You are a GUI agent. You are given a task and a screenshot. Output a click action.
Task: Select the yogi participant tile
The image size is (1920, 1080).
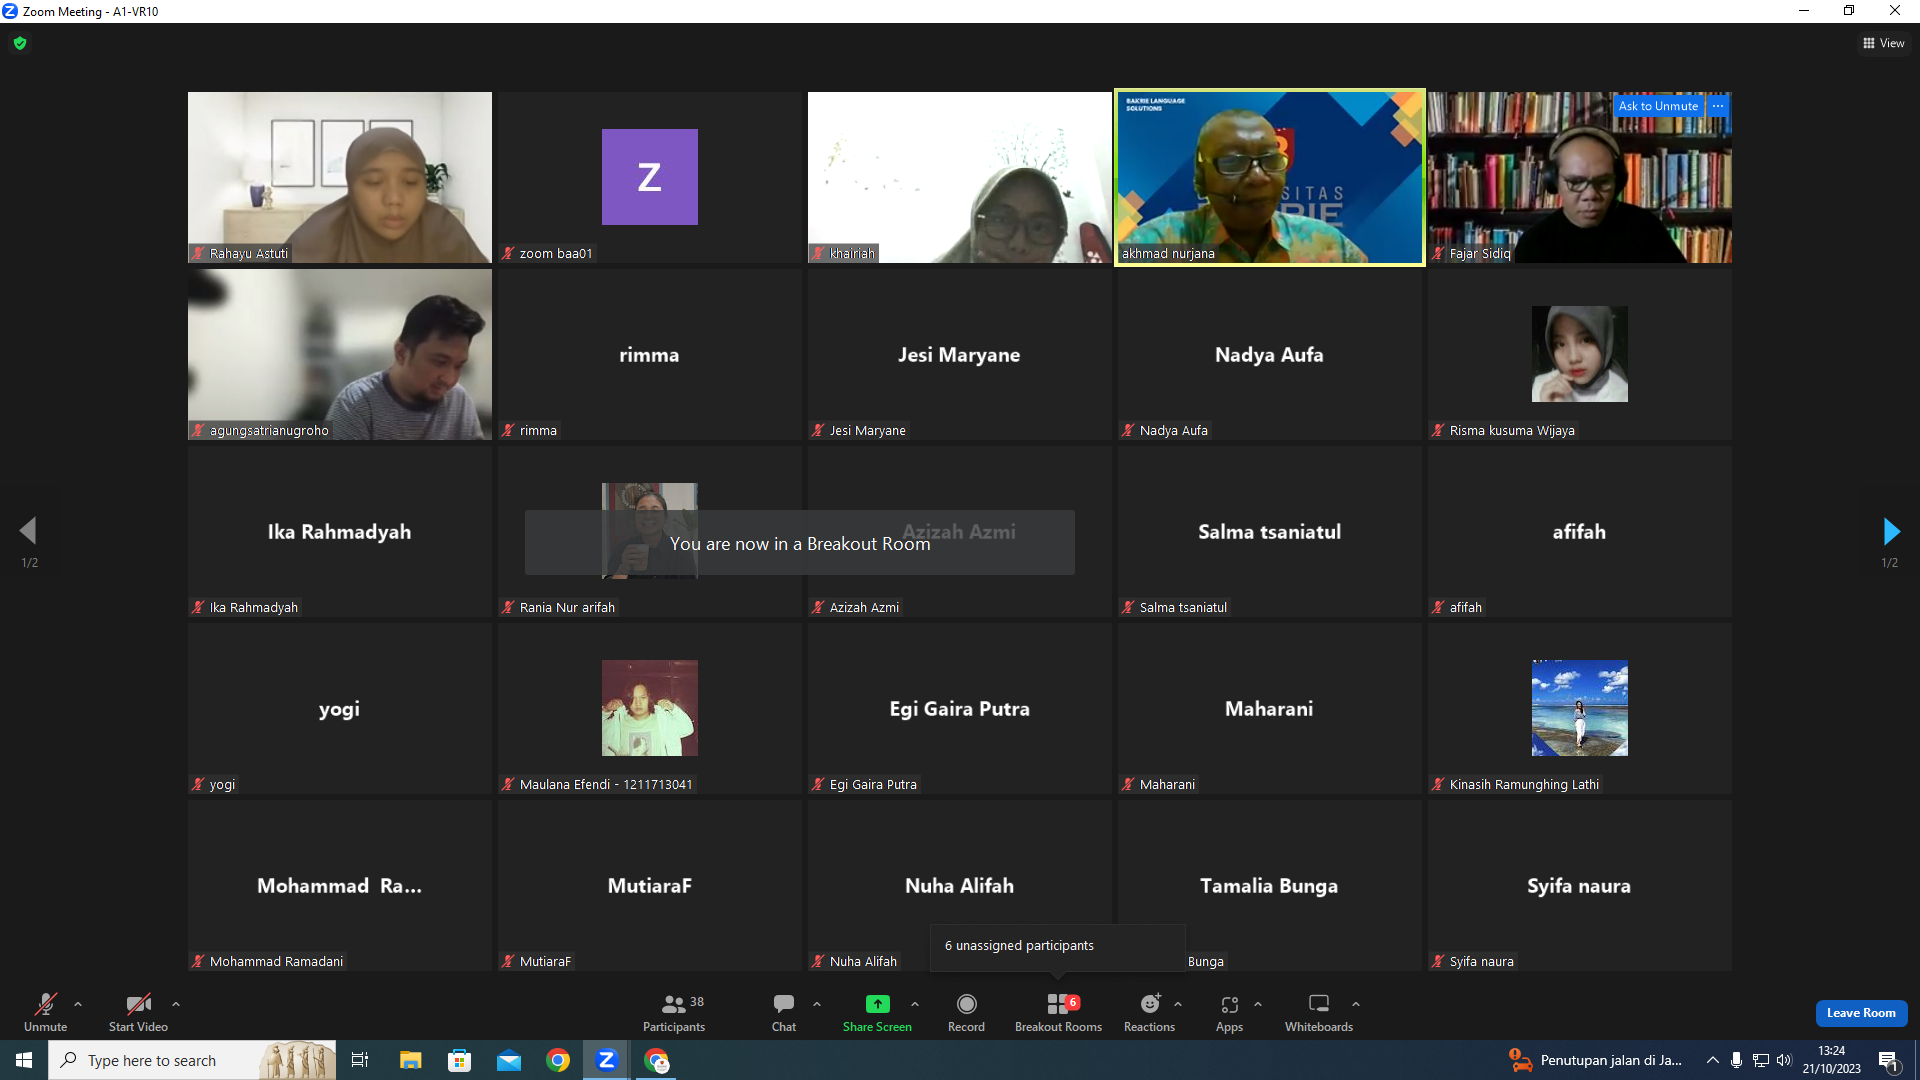[340, 708]
